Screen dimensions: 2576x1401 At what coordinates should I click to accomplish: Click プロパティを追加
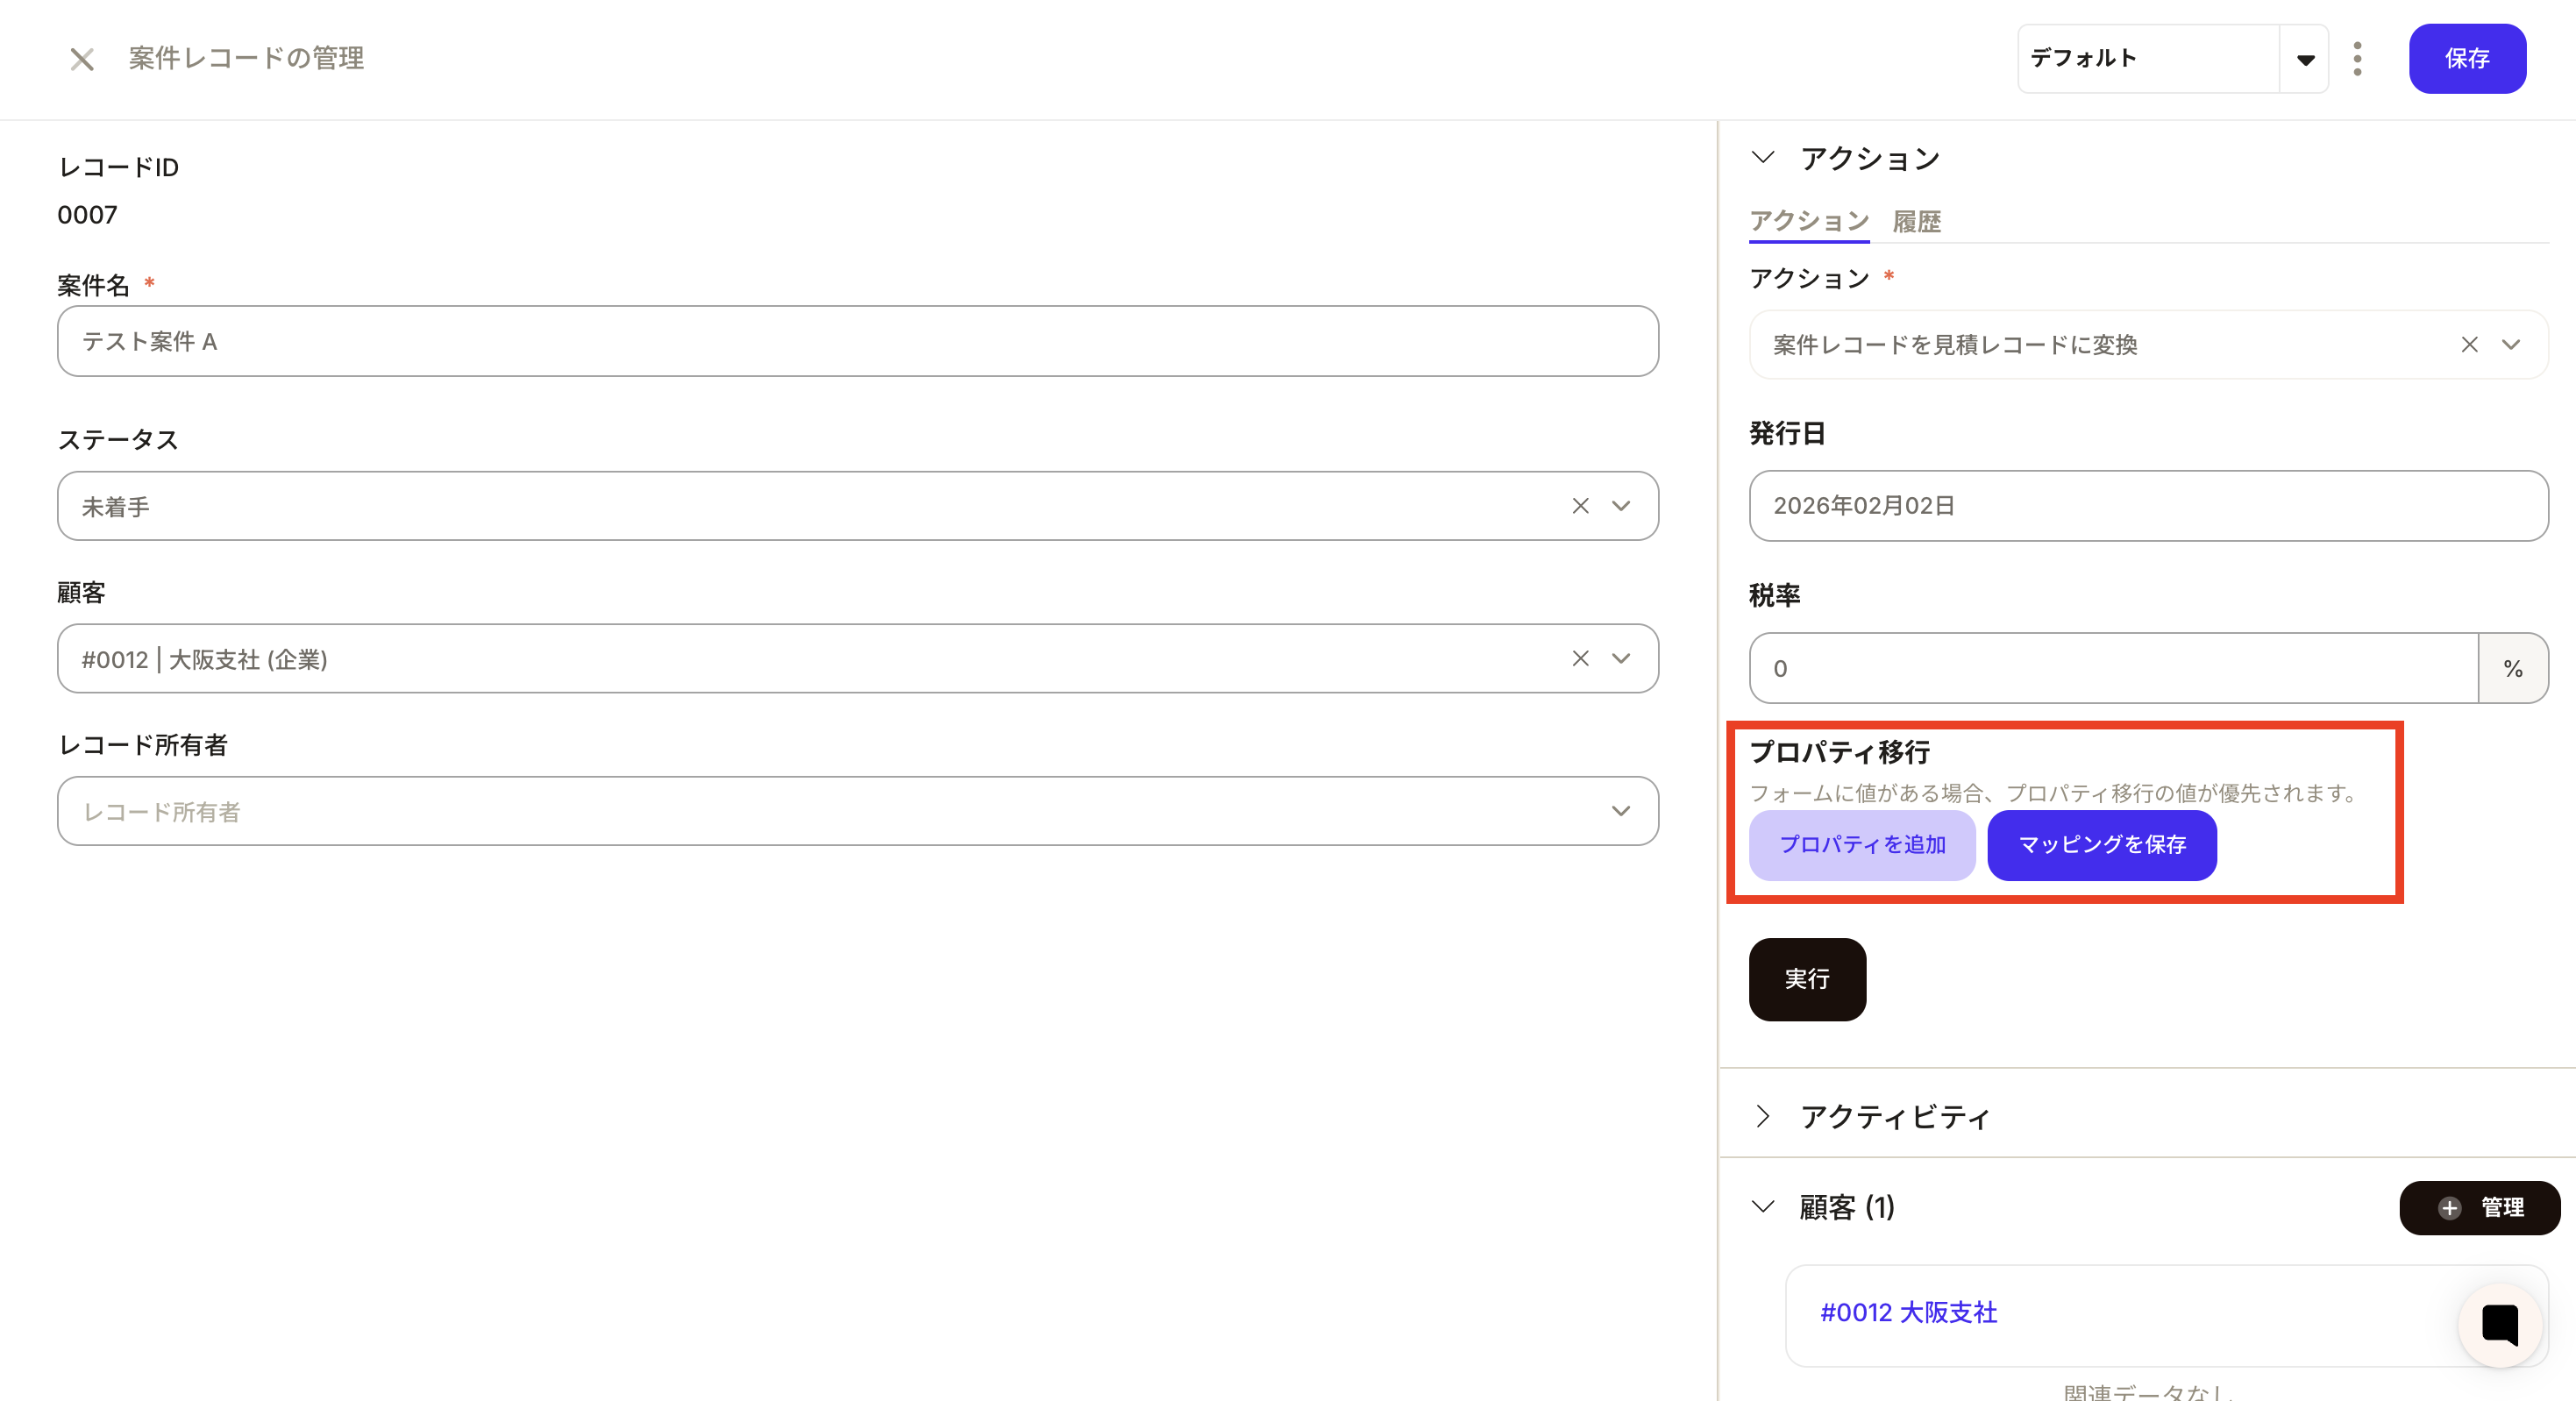(x=1862, y=845)
